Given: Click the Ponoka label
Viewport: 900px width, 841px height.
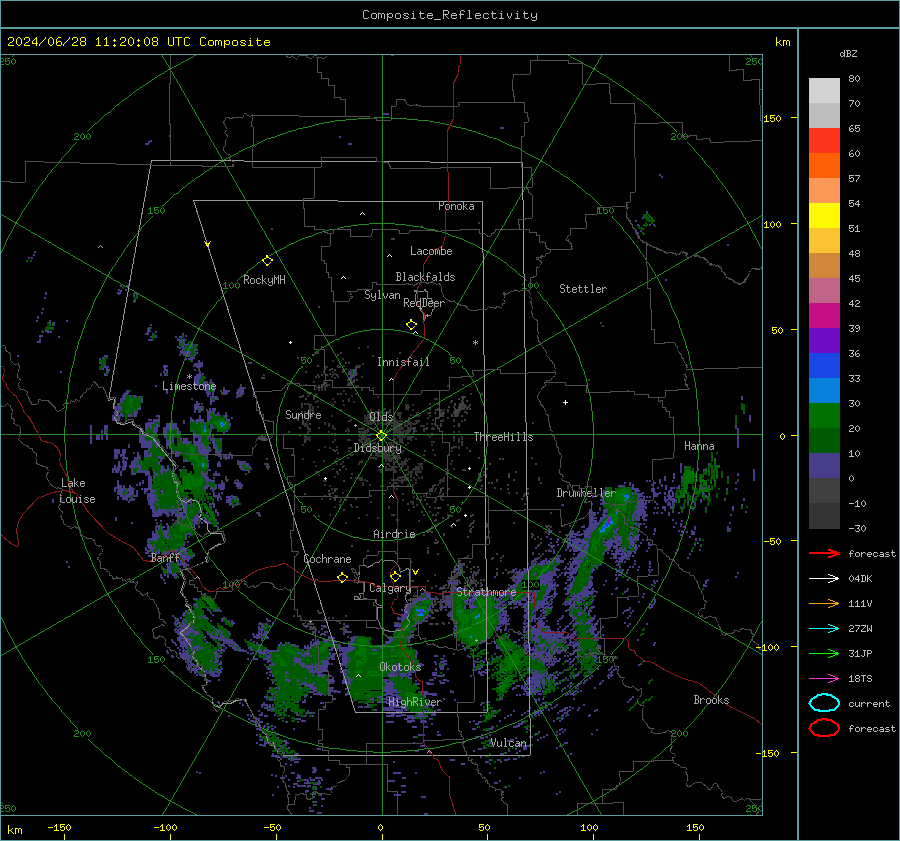Looking at the screenshot, I should click(x=456, y=206).
